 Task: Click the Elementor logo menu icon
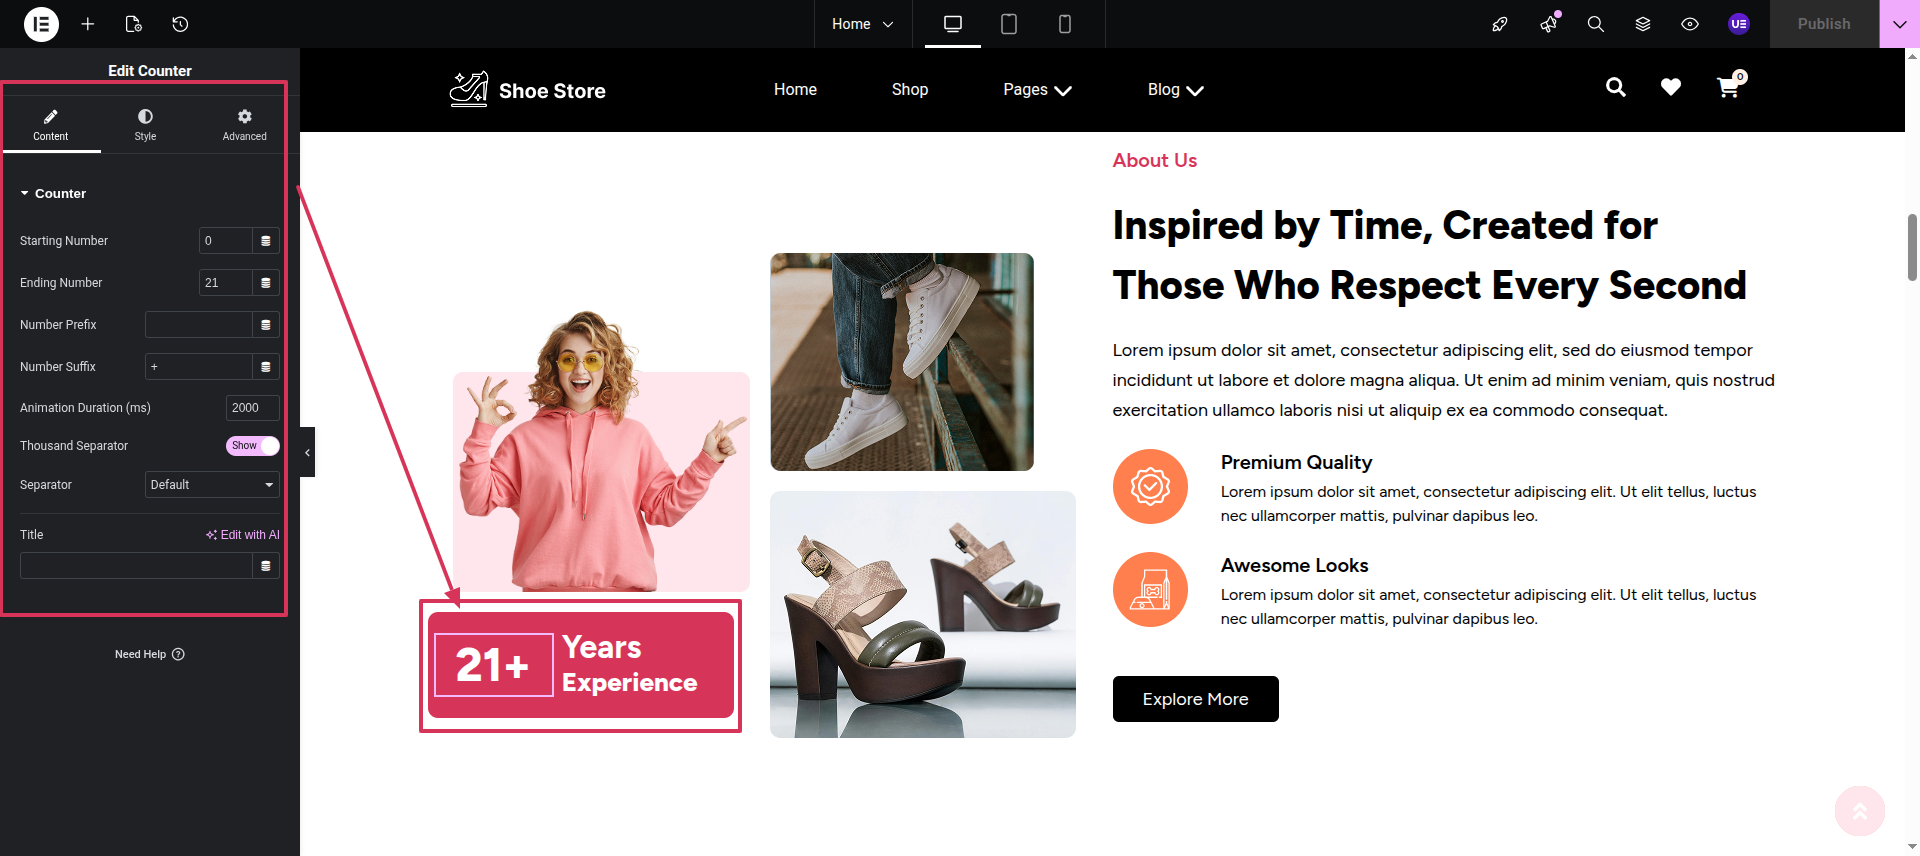pos(41,24)
